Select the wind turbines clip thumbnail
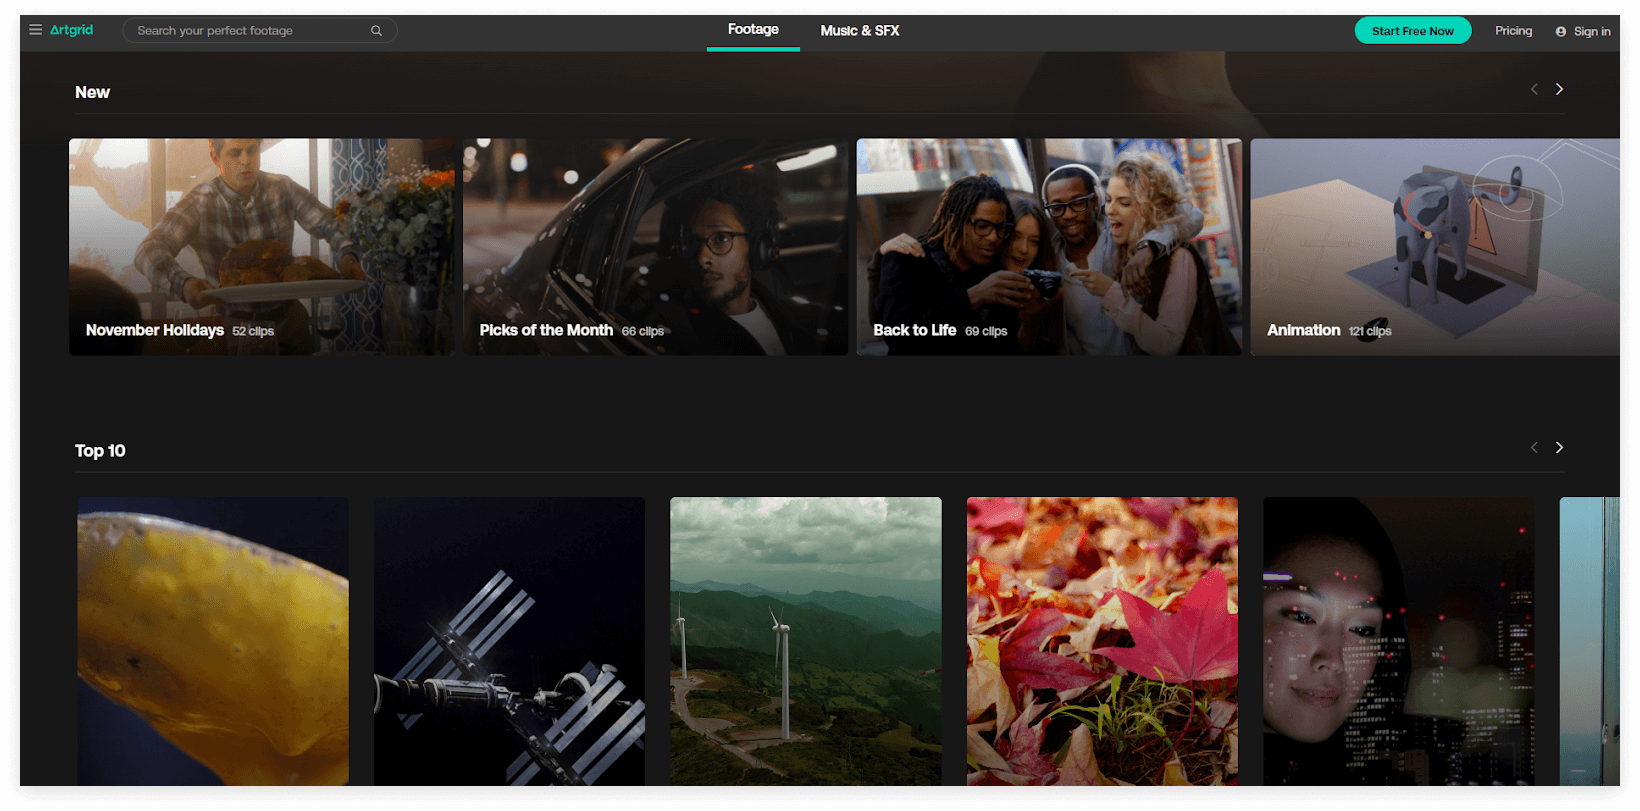Screen dimensions: 1640x811 click(806, 641)
